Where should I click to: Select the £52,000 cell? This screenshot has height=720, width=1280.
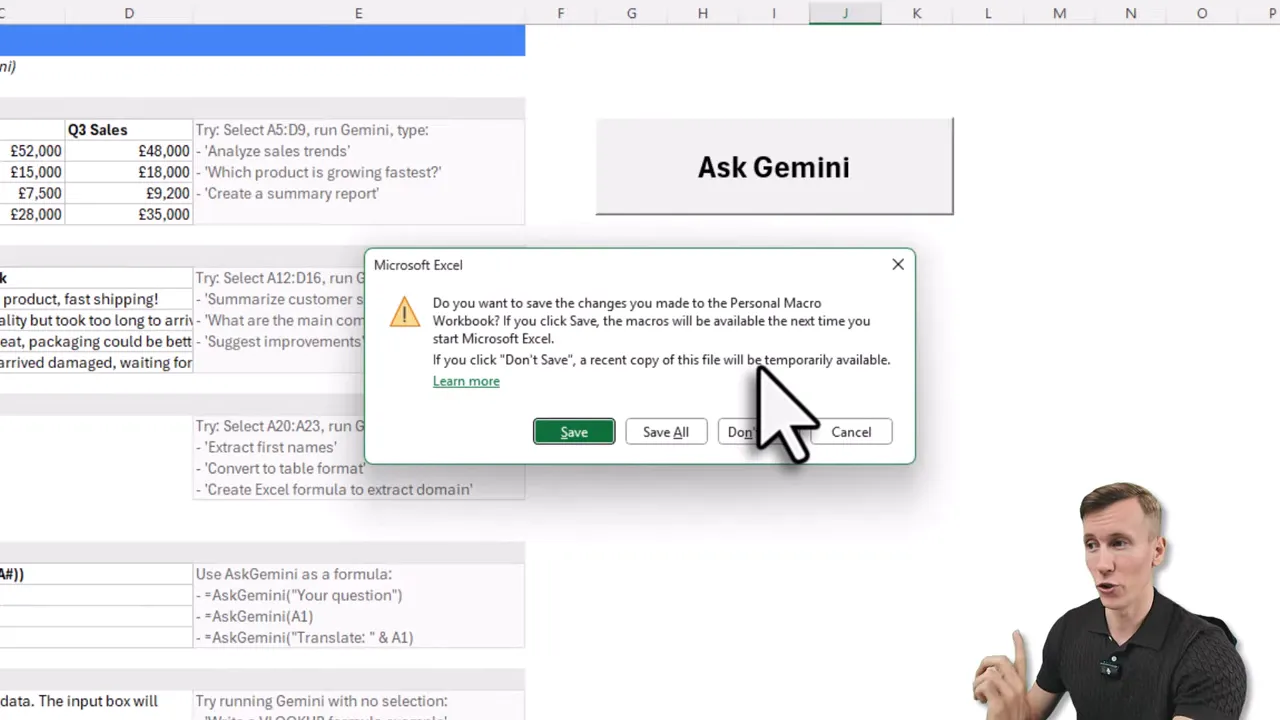pyautogui.click(x=33, y=150)
